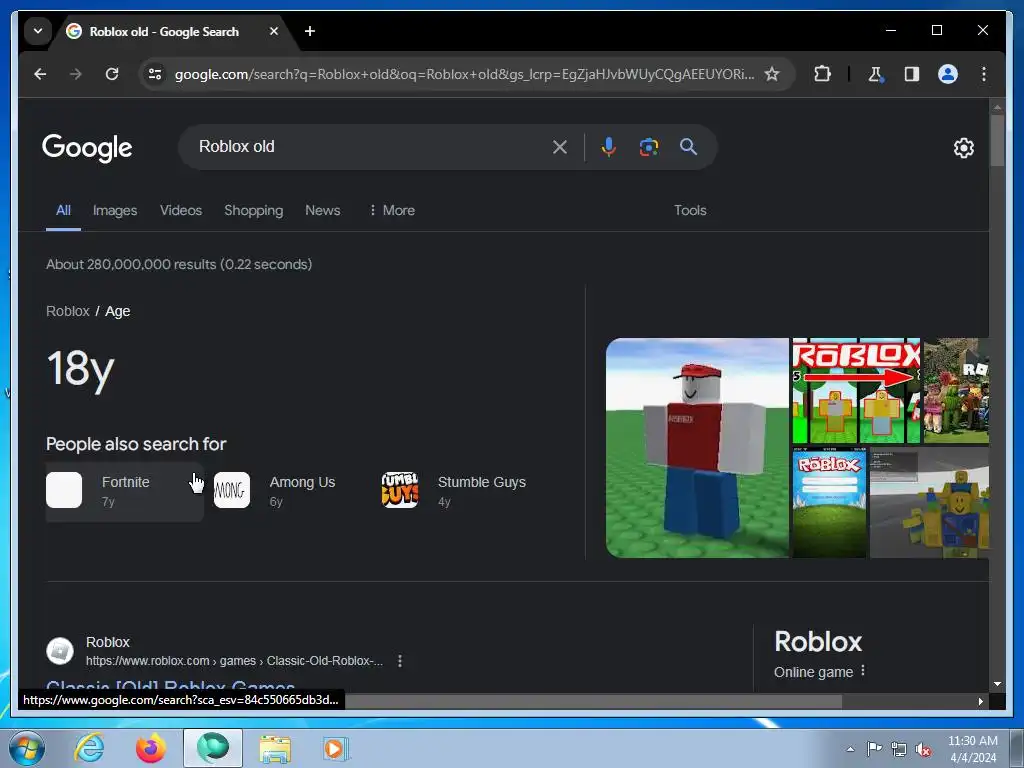Open the classic red-shirt Roblox character image
The image size is (1024, 768).
click(x=697, y=448)
